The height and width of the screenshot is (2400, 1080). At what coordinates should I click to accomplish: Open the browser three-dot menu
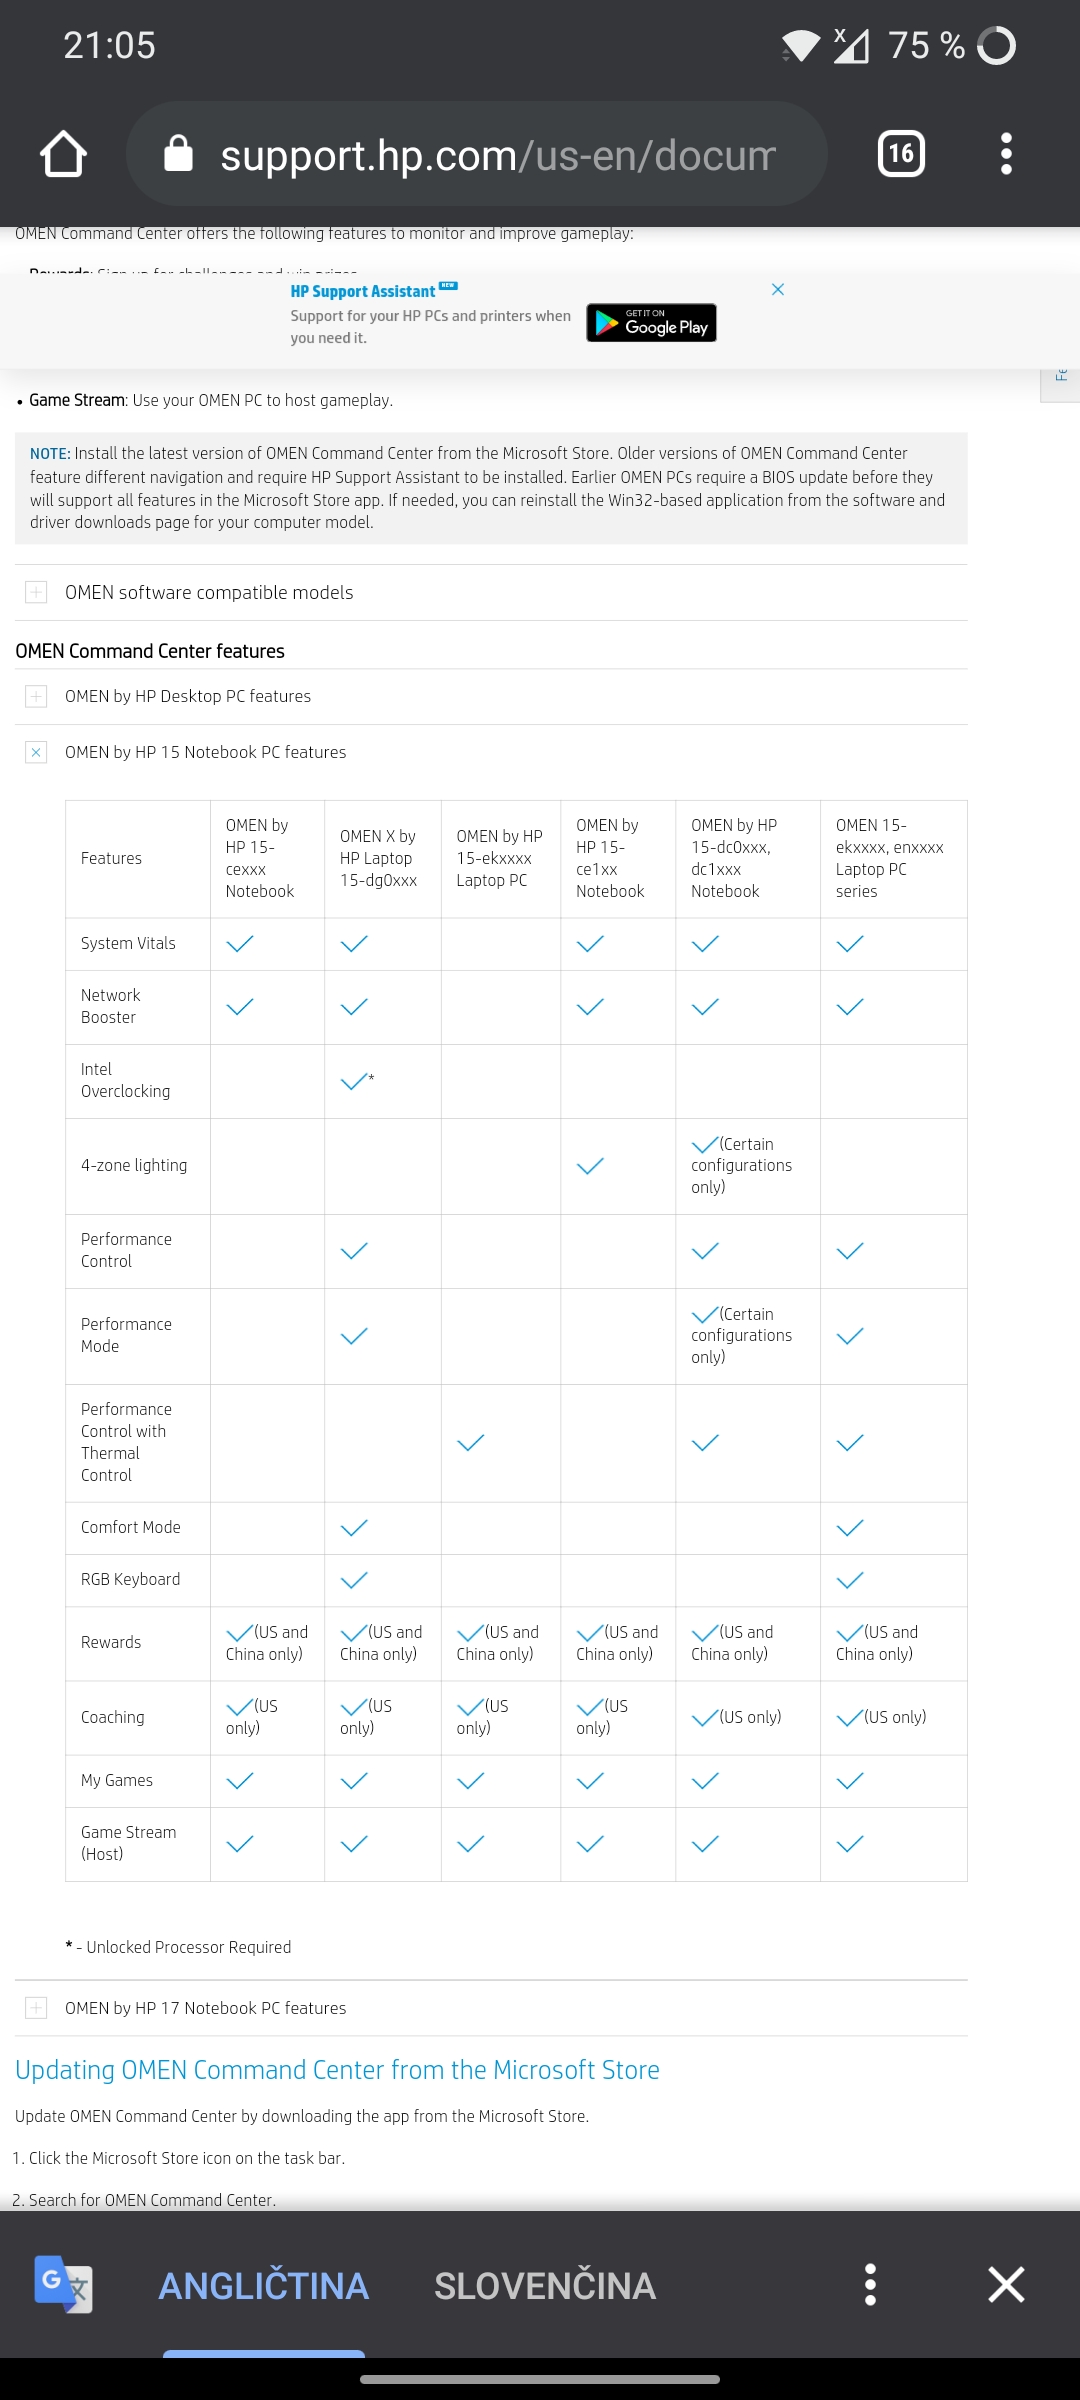[1006, 152]
